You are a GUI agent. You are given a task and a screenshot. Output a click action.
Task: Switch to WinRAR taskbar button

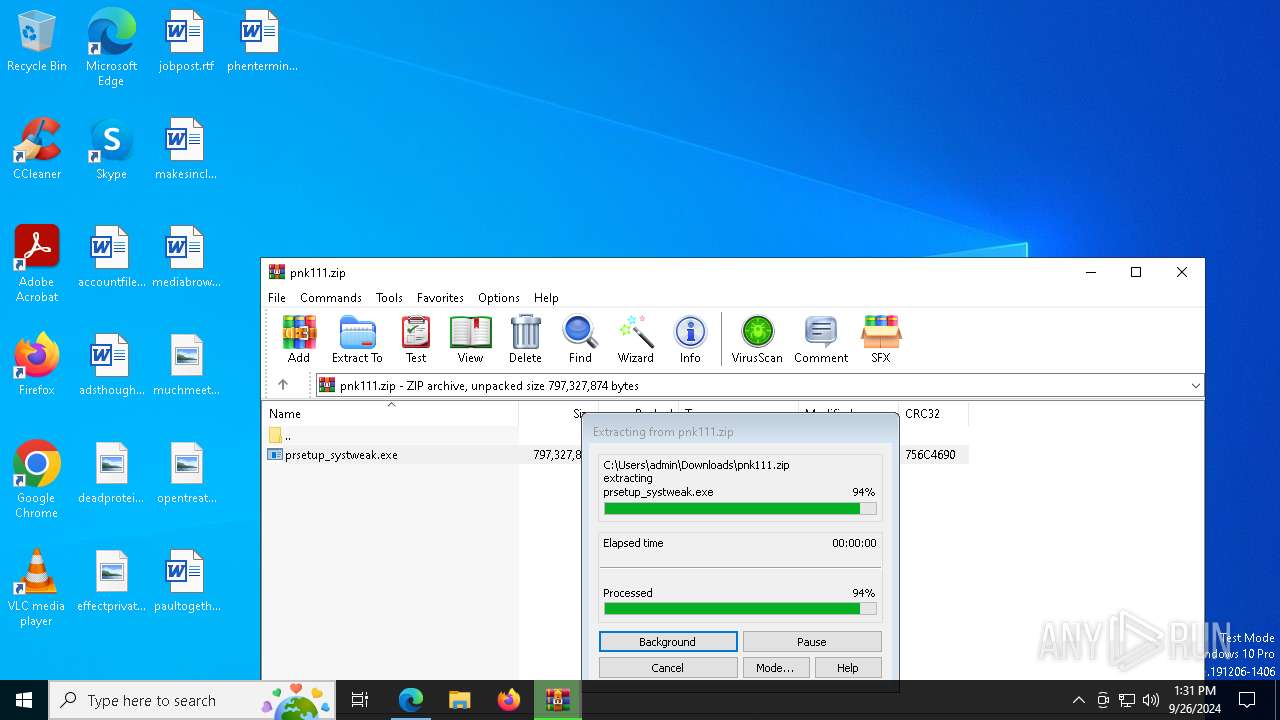pos(557,700)
